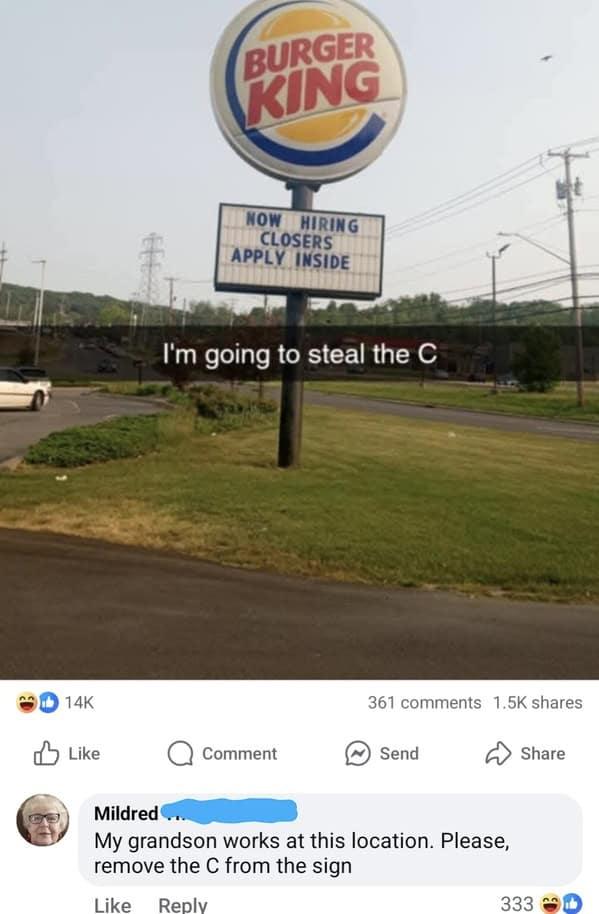Click the Share arrow icon
The image size is (599, 914).
498,753
